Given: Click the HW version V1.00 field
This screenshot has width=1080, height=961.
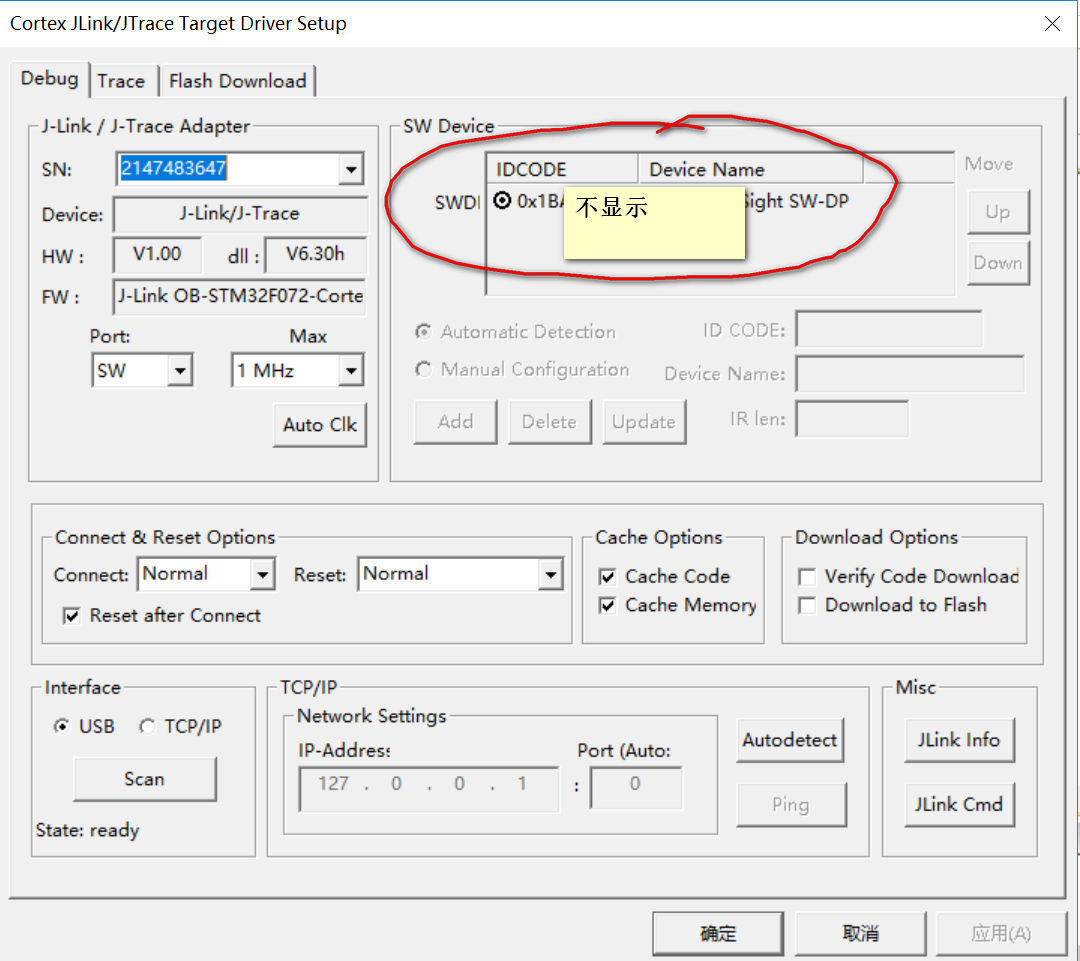Looking at the screenshot, I should (x=157, y=254).
